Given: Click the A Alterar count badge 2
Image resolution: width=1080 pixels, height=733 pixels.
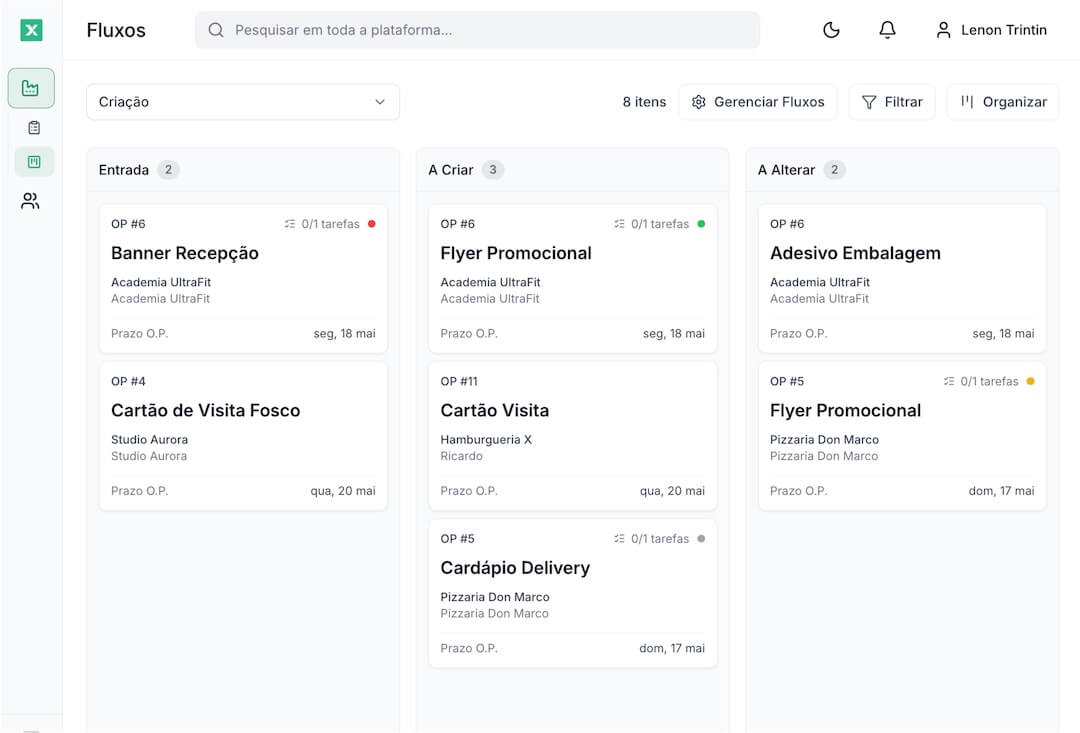Looking at the screenshot, I should (834, 169).
